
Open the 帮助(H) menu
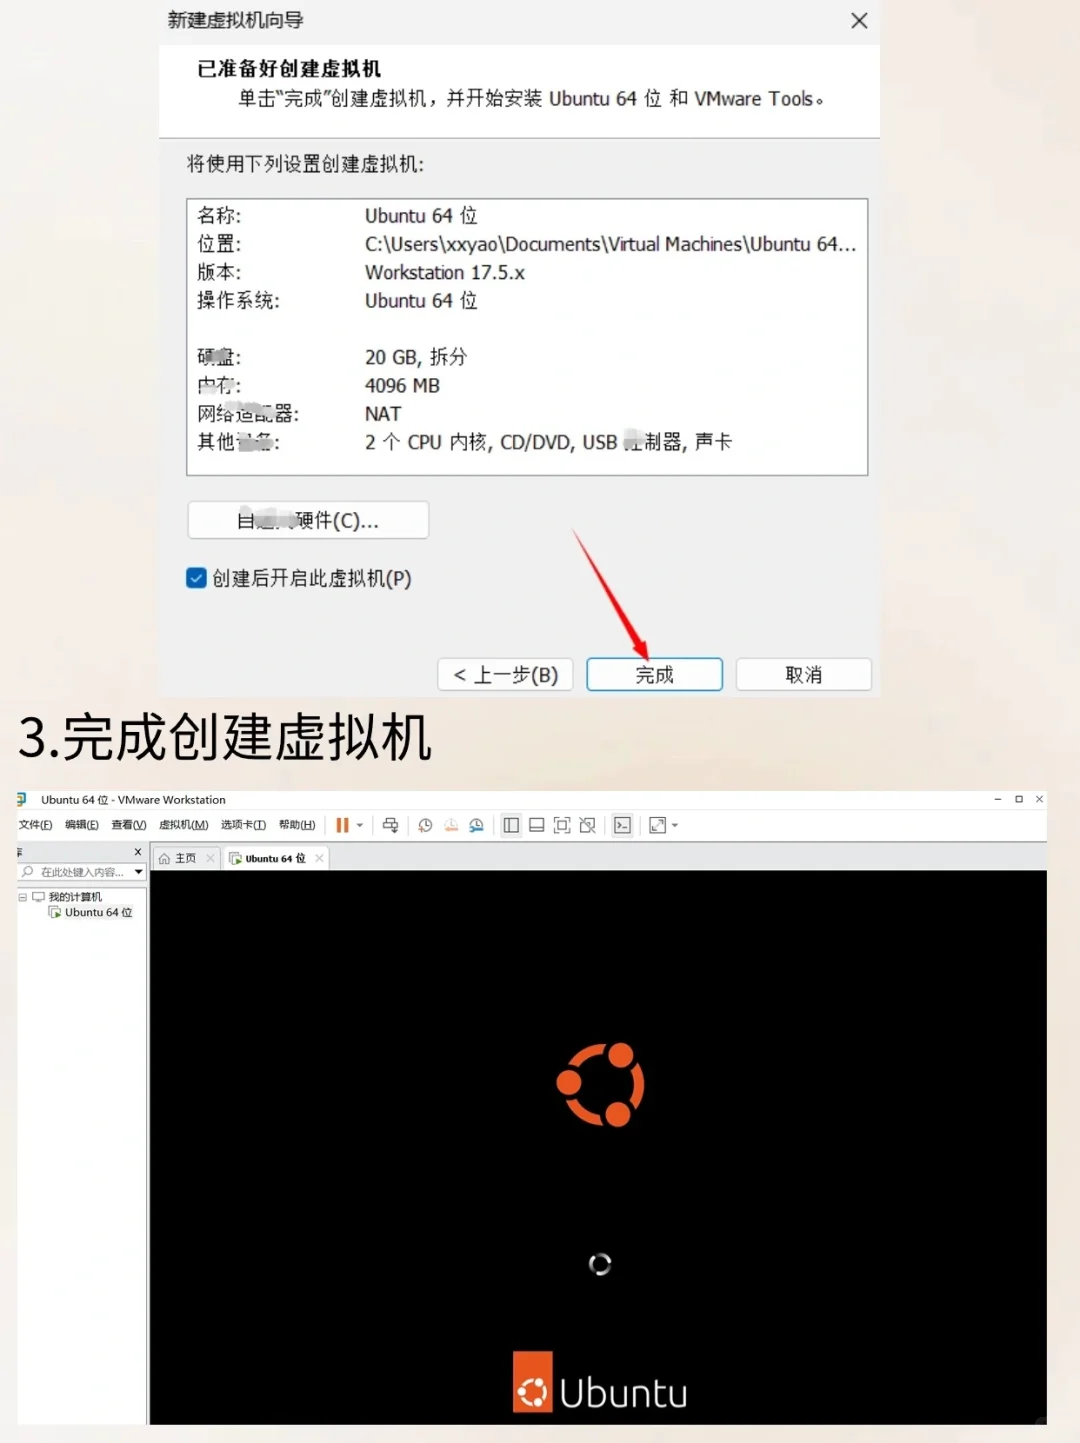296,825
